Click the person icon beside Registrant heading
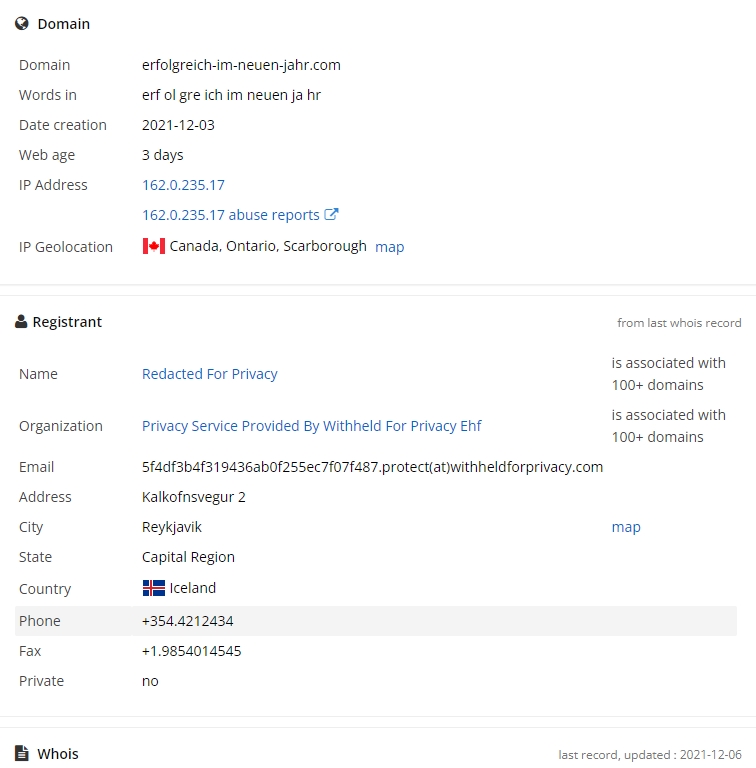 pyautogui.click(x=21, y=322)
